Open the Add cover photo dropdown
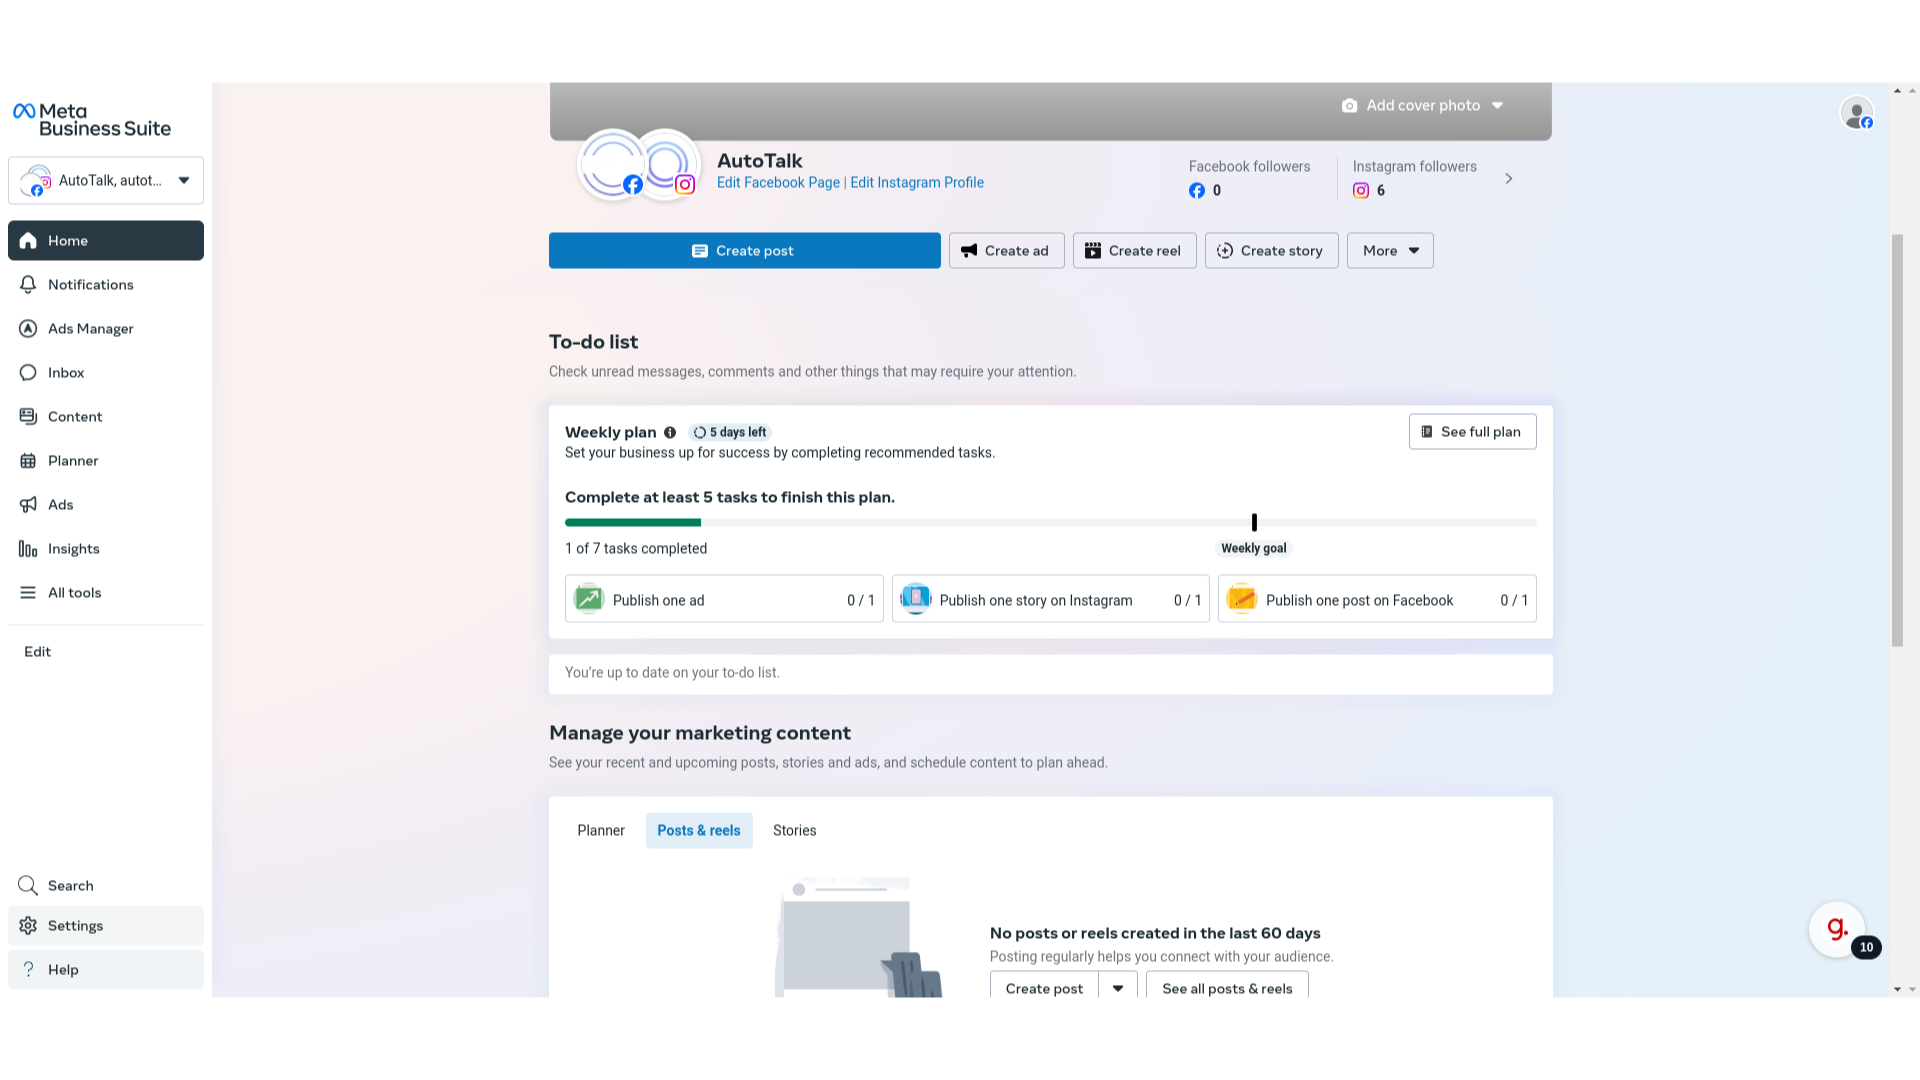Screen dimensions: 1920x1080 point(1422,105)
